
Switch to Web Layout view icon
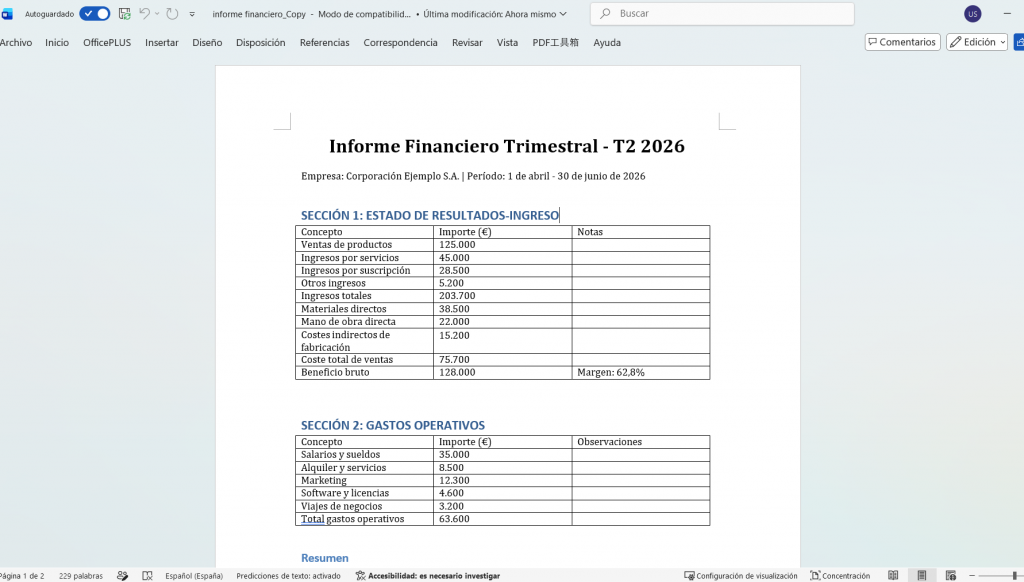[951, 575]
